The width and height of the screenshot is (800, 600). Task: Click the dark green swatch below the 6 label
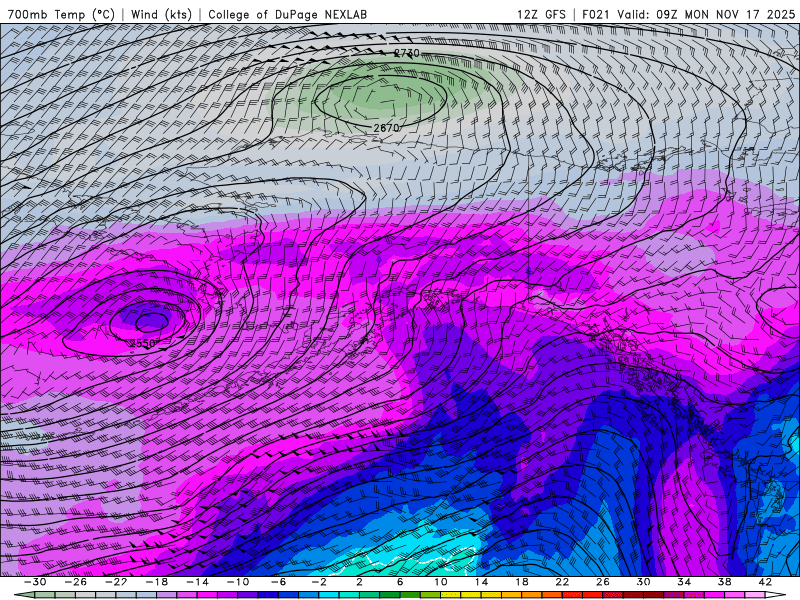point(390,595)
